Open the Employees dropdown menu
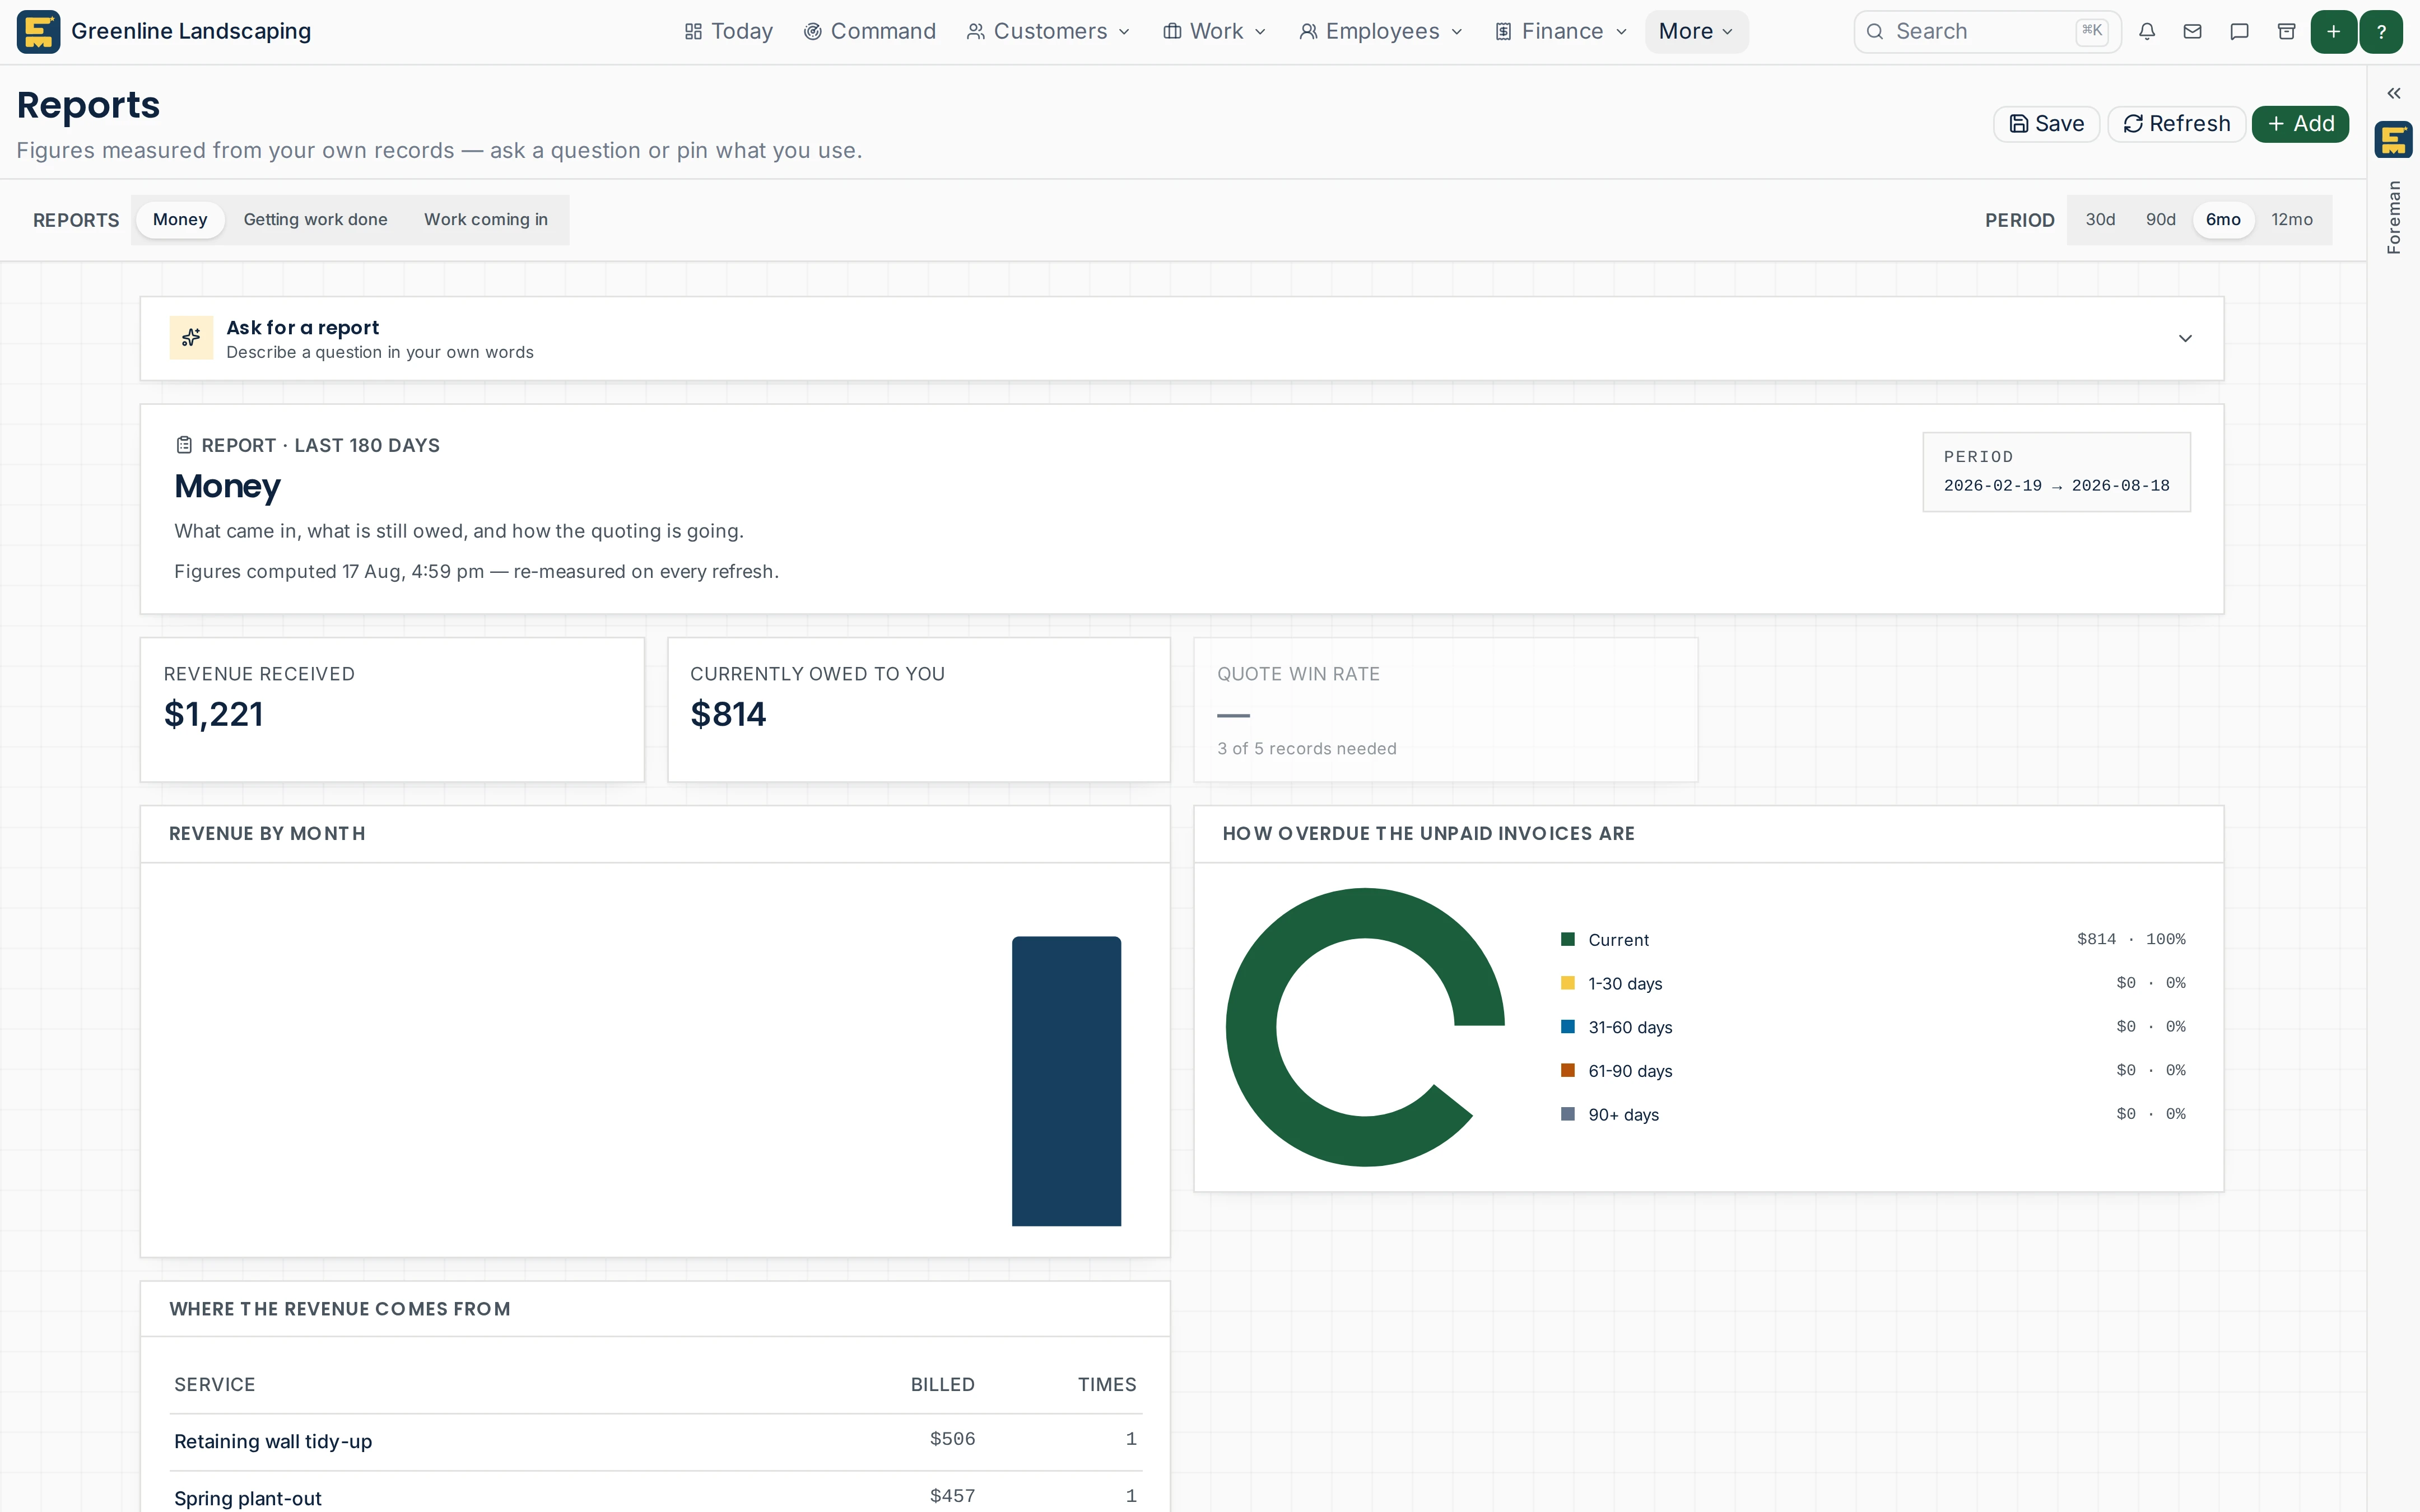 (1381, 32)
